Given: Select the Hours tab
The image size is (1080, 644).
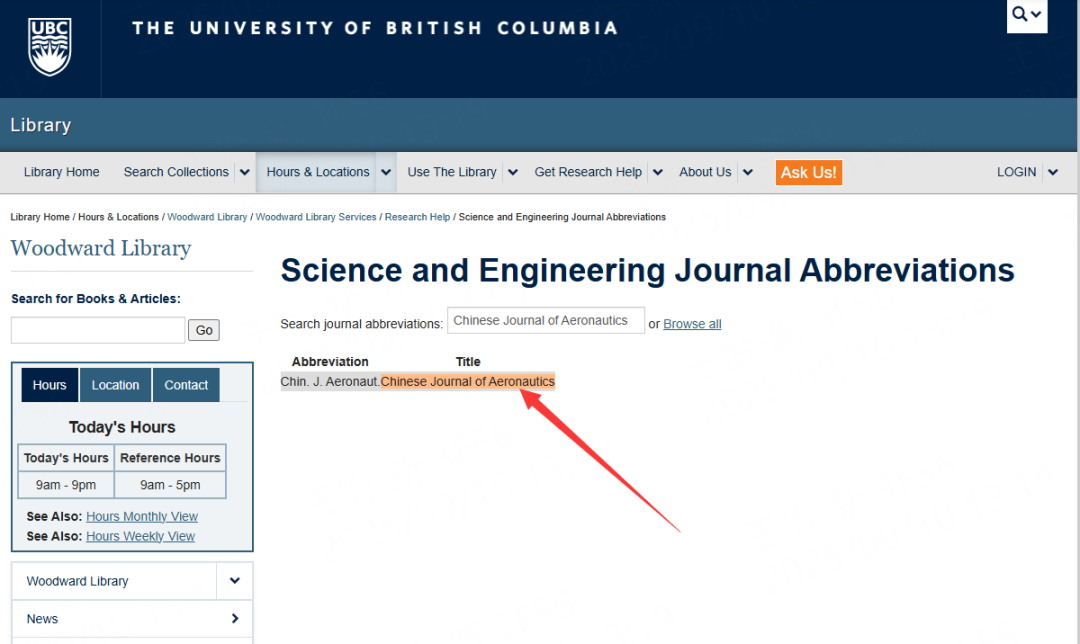Looking at the screenshot, I should pyautogui.click(x=50, y=385).
